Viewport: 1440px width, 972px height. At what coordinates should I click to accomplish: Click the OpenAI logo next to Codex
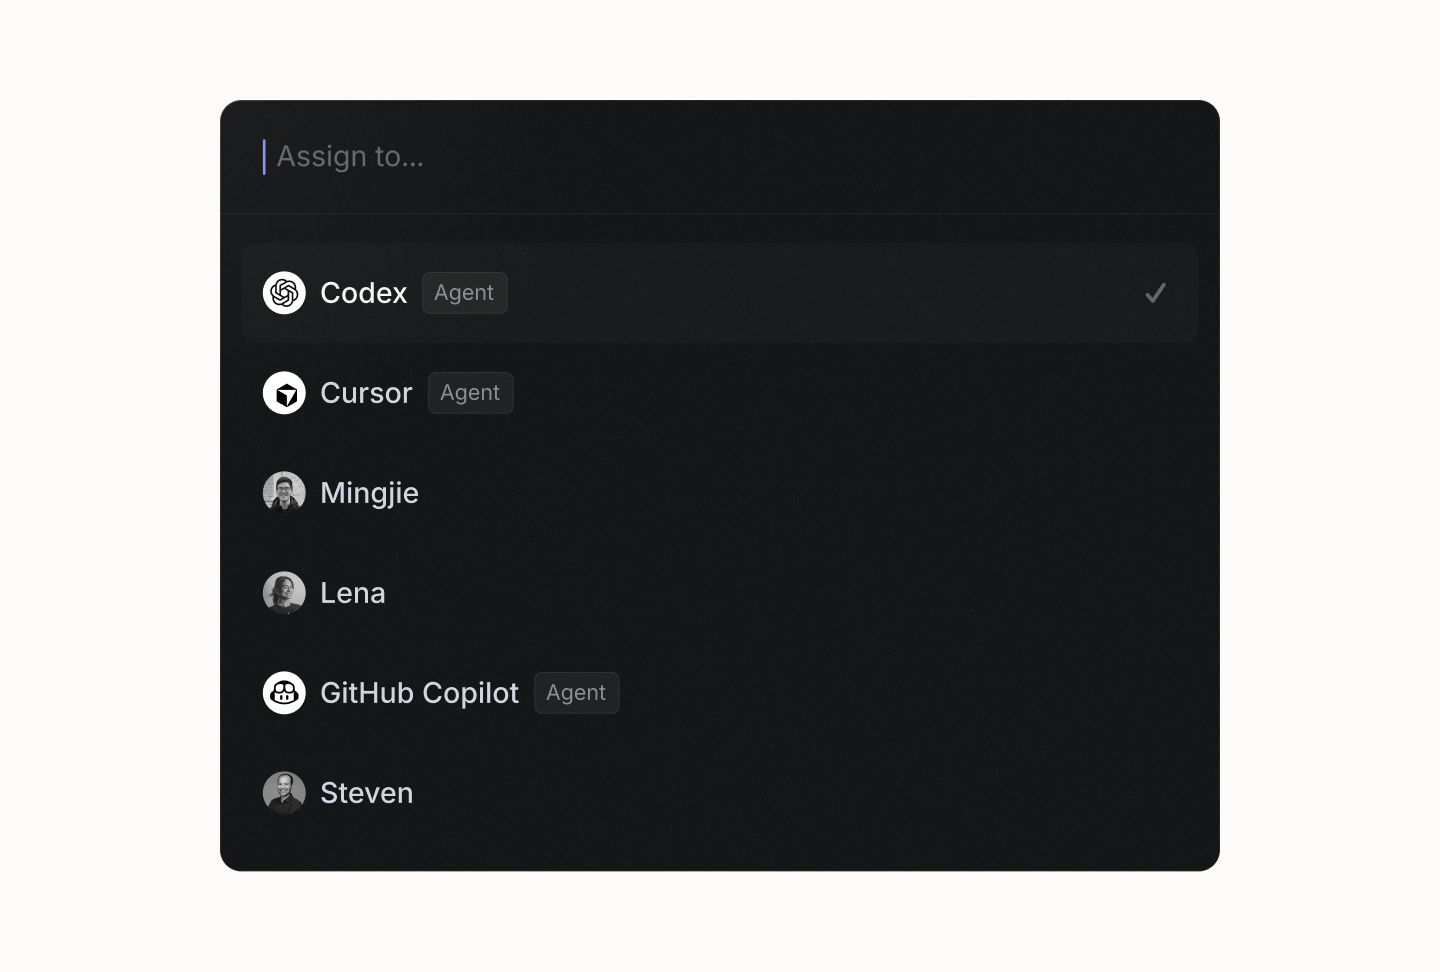tap(284, 293)
